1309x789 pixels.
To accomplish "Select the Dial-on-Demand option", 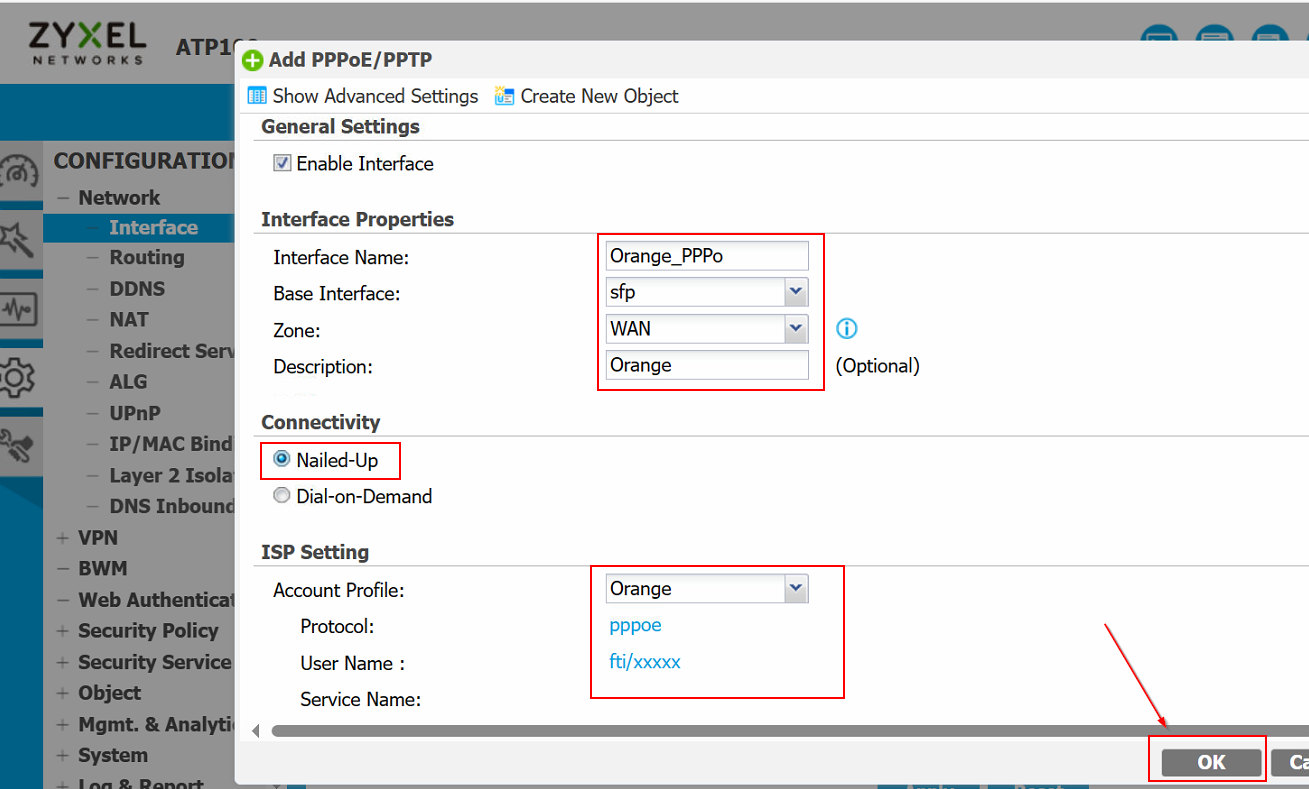I will [281, 495].
